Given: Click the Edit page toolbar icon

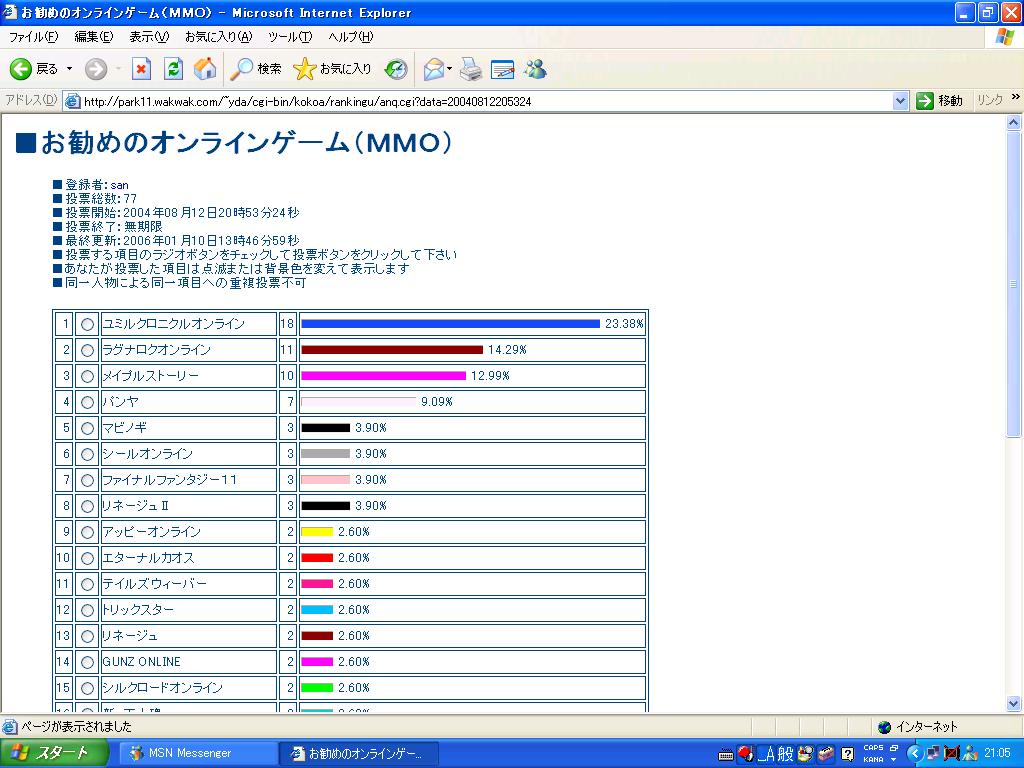Looking at the screenshot, I should point(502,69).
